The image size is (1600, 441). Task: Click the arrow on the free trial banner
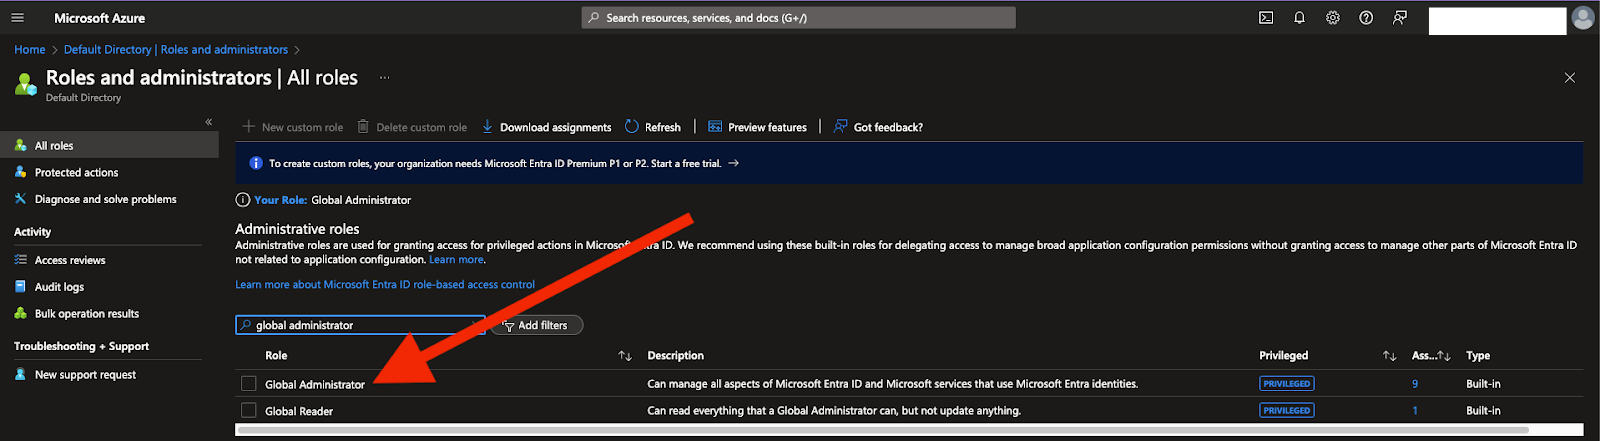(733, 163)
